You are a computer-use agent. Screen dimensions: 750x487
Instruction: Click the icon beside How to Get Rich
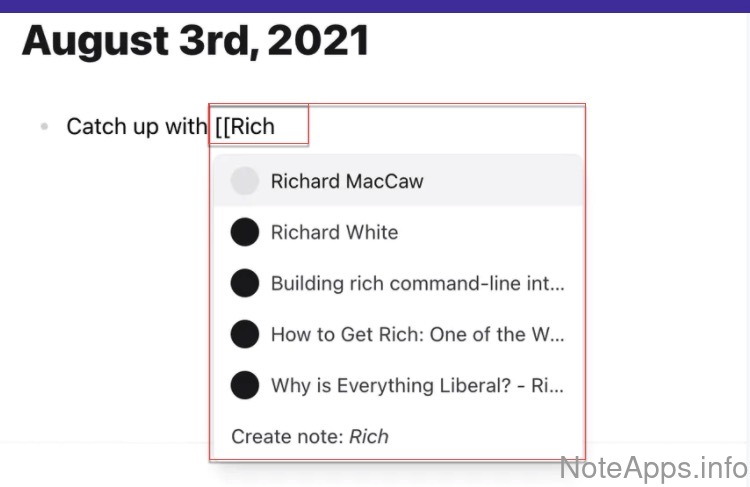(245, 334)
